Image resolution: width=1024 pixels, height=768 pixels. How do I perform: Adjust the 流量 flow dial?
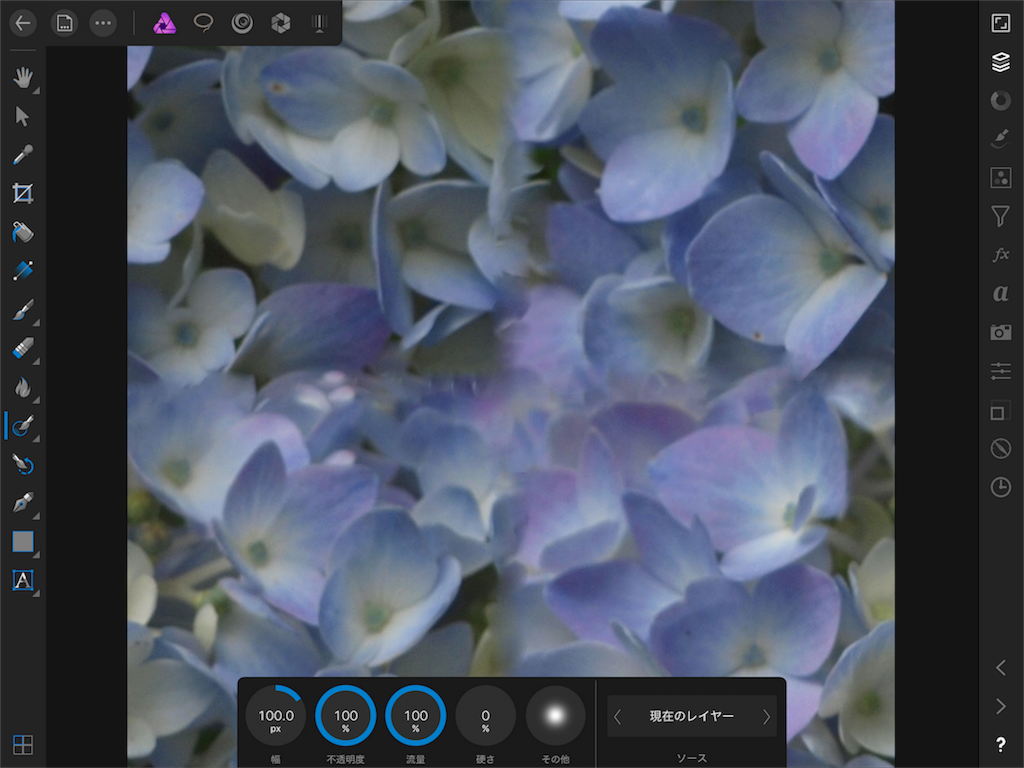(415, 716)
